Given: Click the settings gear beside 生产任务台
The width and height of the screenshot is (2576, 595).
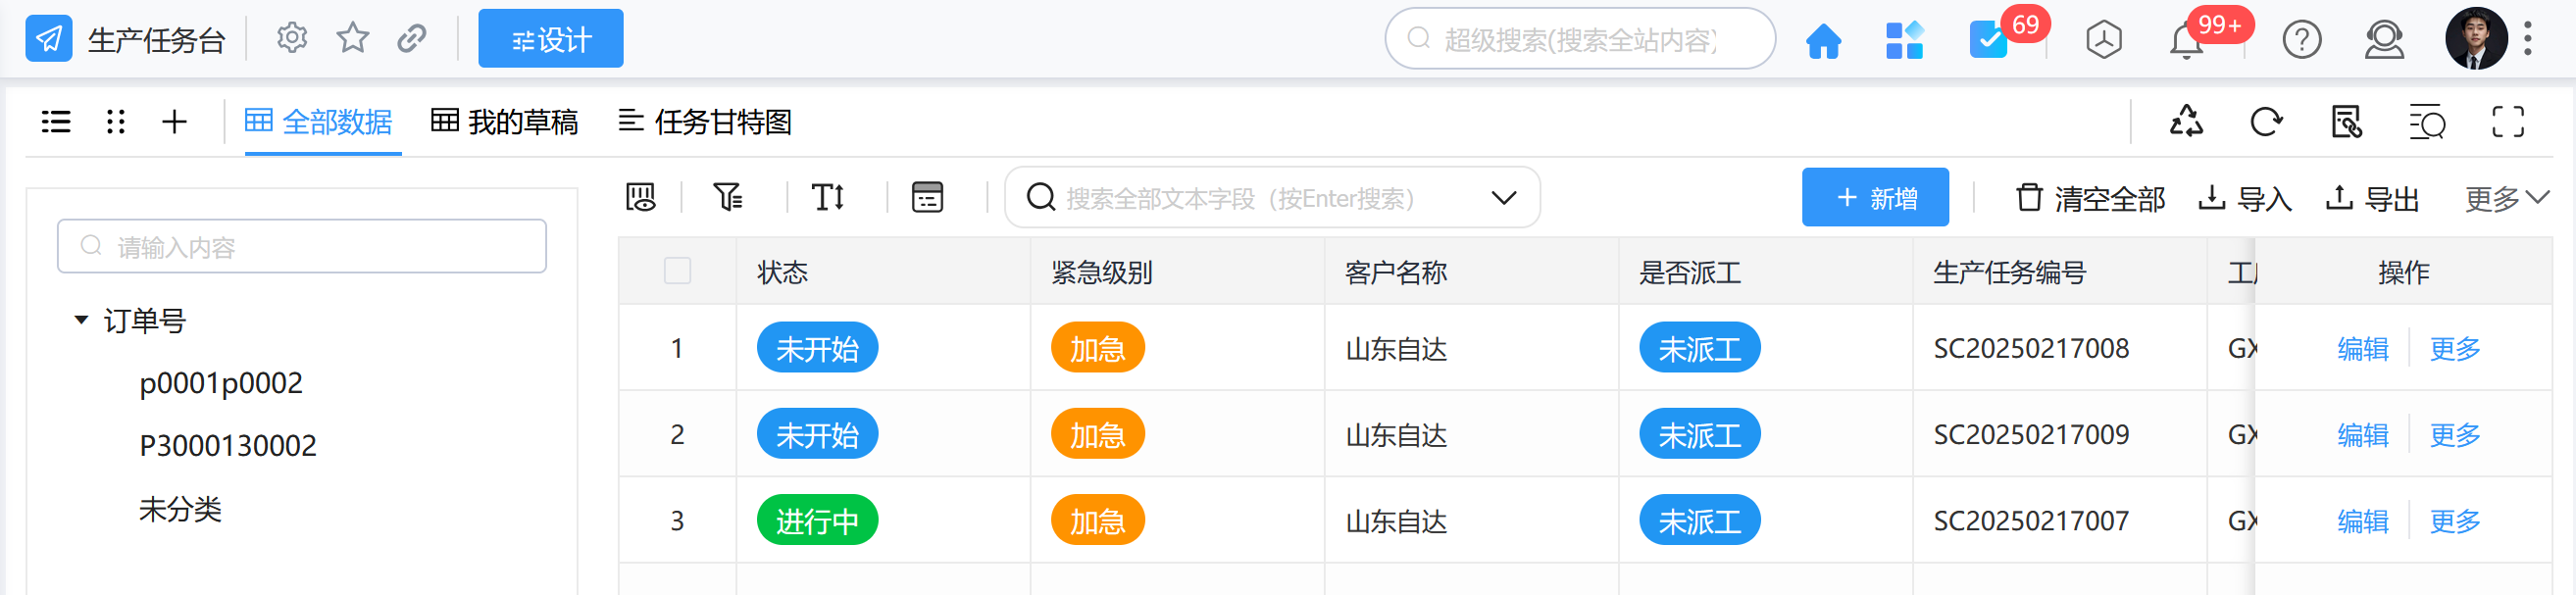Looking at the screenshot, I should tap(291, 39).
